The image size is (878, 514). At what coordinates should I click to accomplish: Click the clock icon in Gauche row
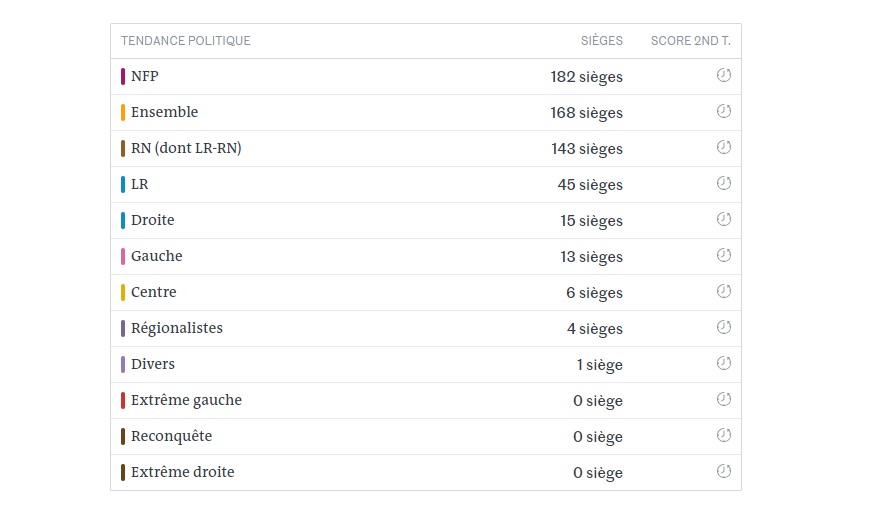tap(723, 255)
